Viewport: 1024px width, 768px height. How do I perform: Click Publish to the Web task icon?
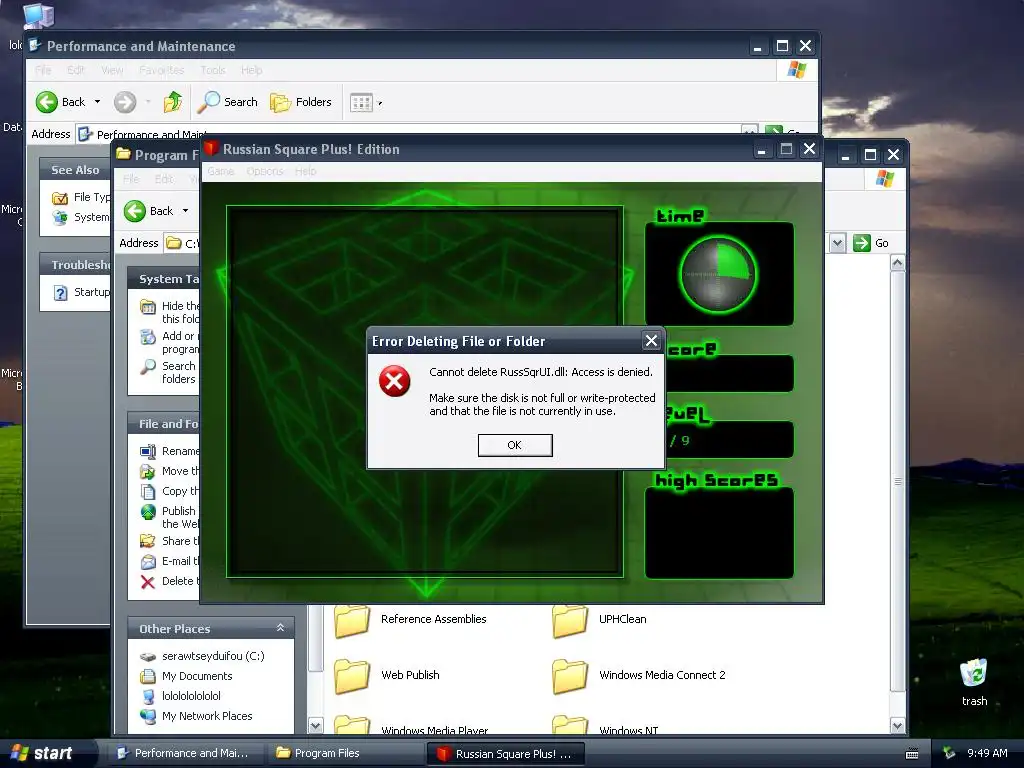[148, 511]
